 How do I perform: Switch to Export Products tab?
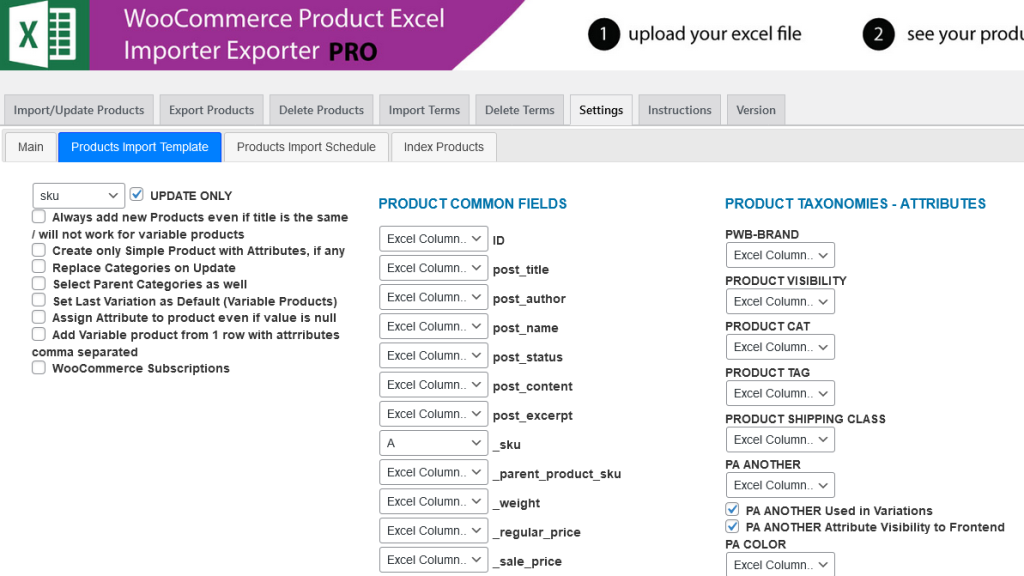click(x=212, y=110)
